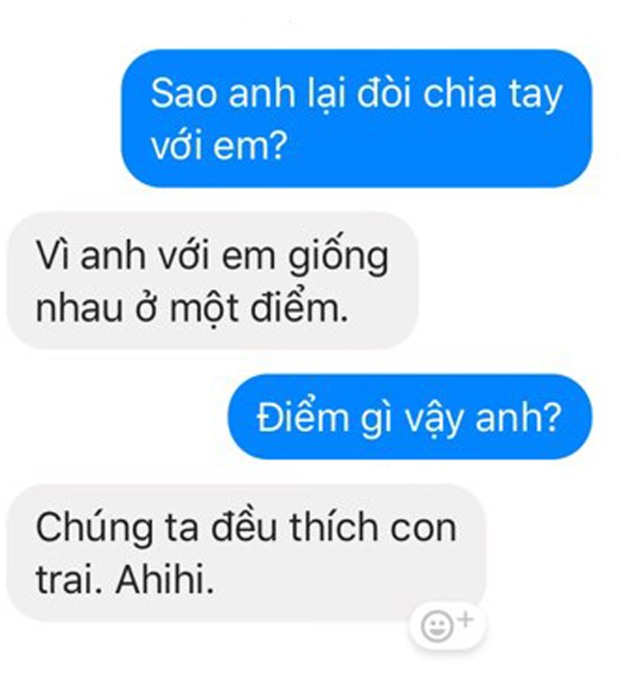The height and width of the screenshot is (674, 640).
Task: Select the message 'Chúng ta đều thích con trai'
Action: click(247, 553)
